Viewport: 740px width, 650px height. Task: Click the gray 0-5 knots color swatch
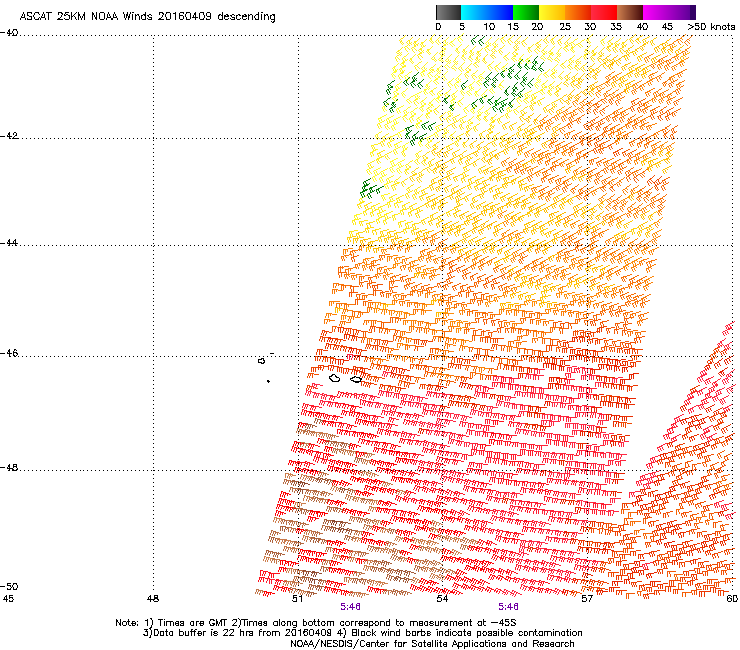448,12
